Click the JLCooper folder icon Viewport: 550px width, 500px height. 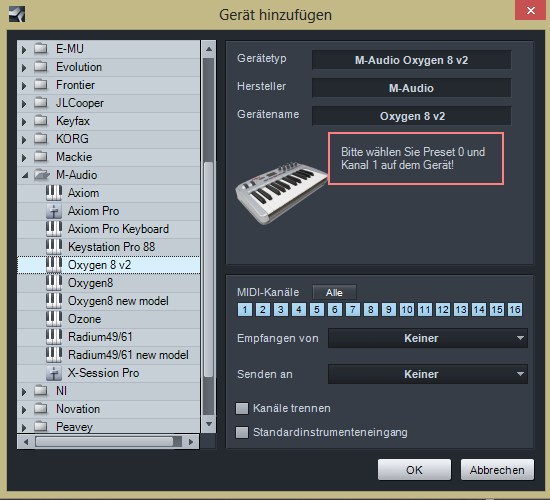tap(41, 102)
